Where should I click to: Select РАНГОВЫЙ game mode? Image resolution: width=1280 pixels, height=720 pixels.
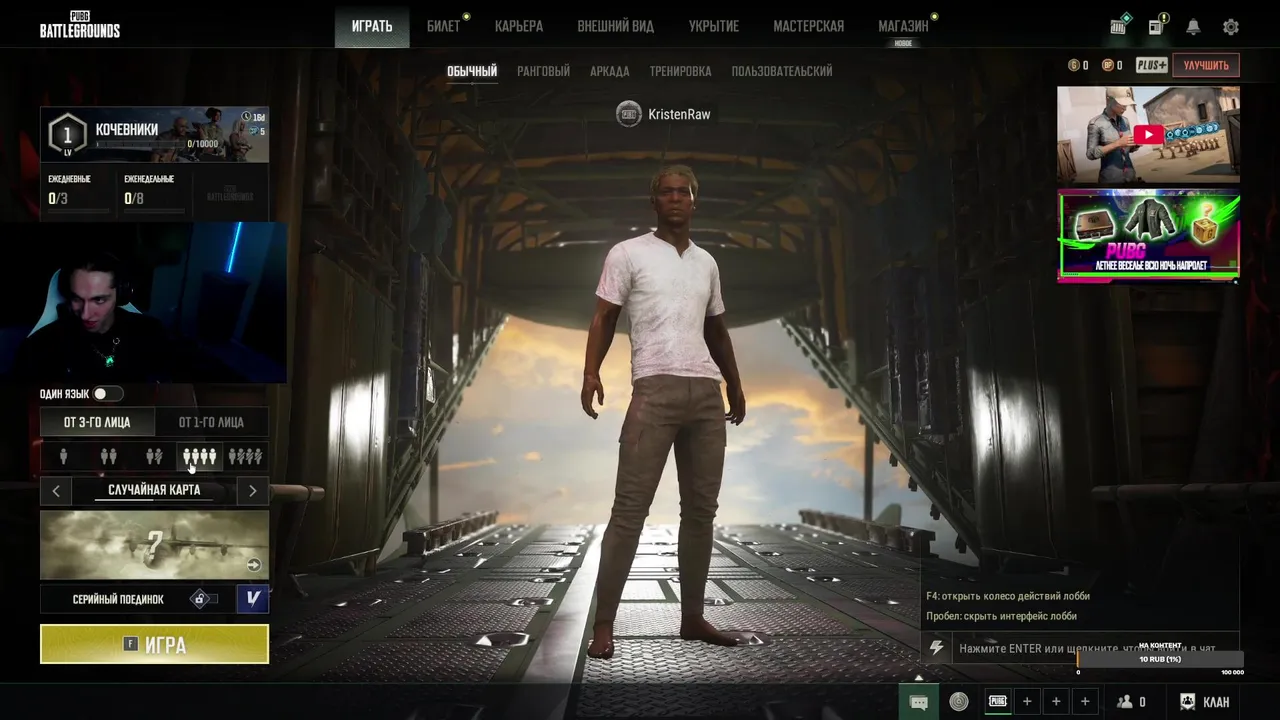543,71
